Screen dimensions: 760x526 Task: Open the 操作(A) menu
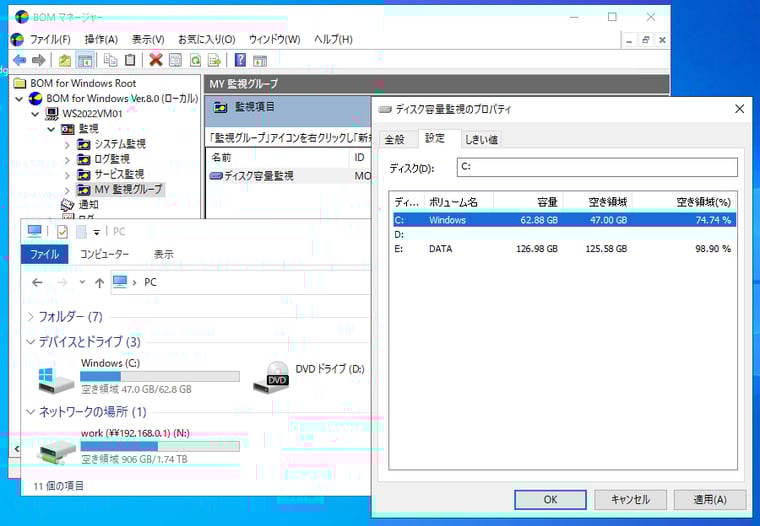(101, 39)
